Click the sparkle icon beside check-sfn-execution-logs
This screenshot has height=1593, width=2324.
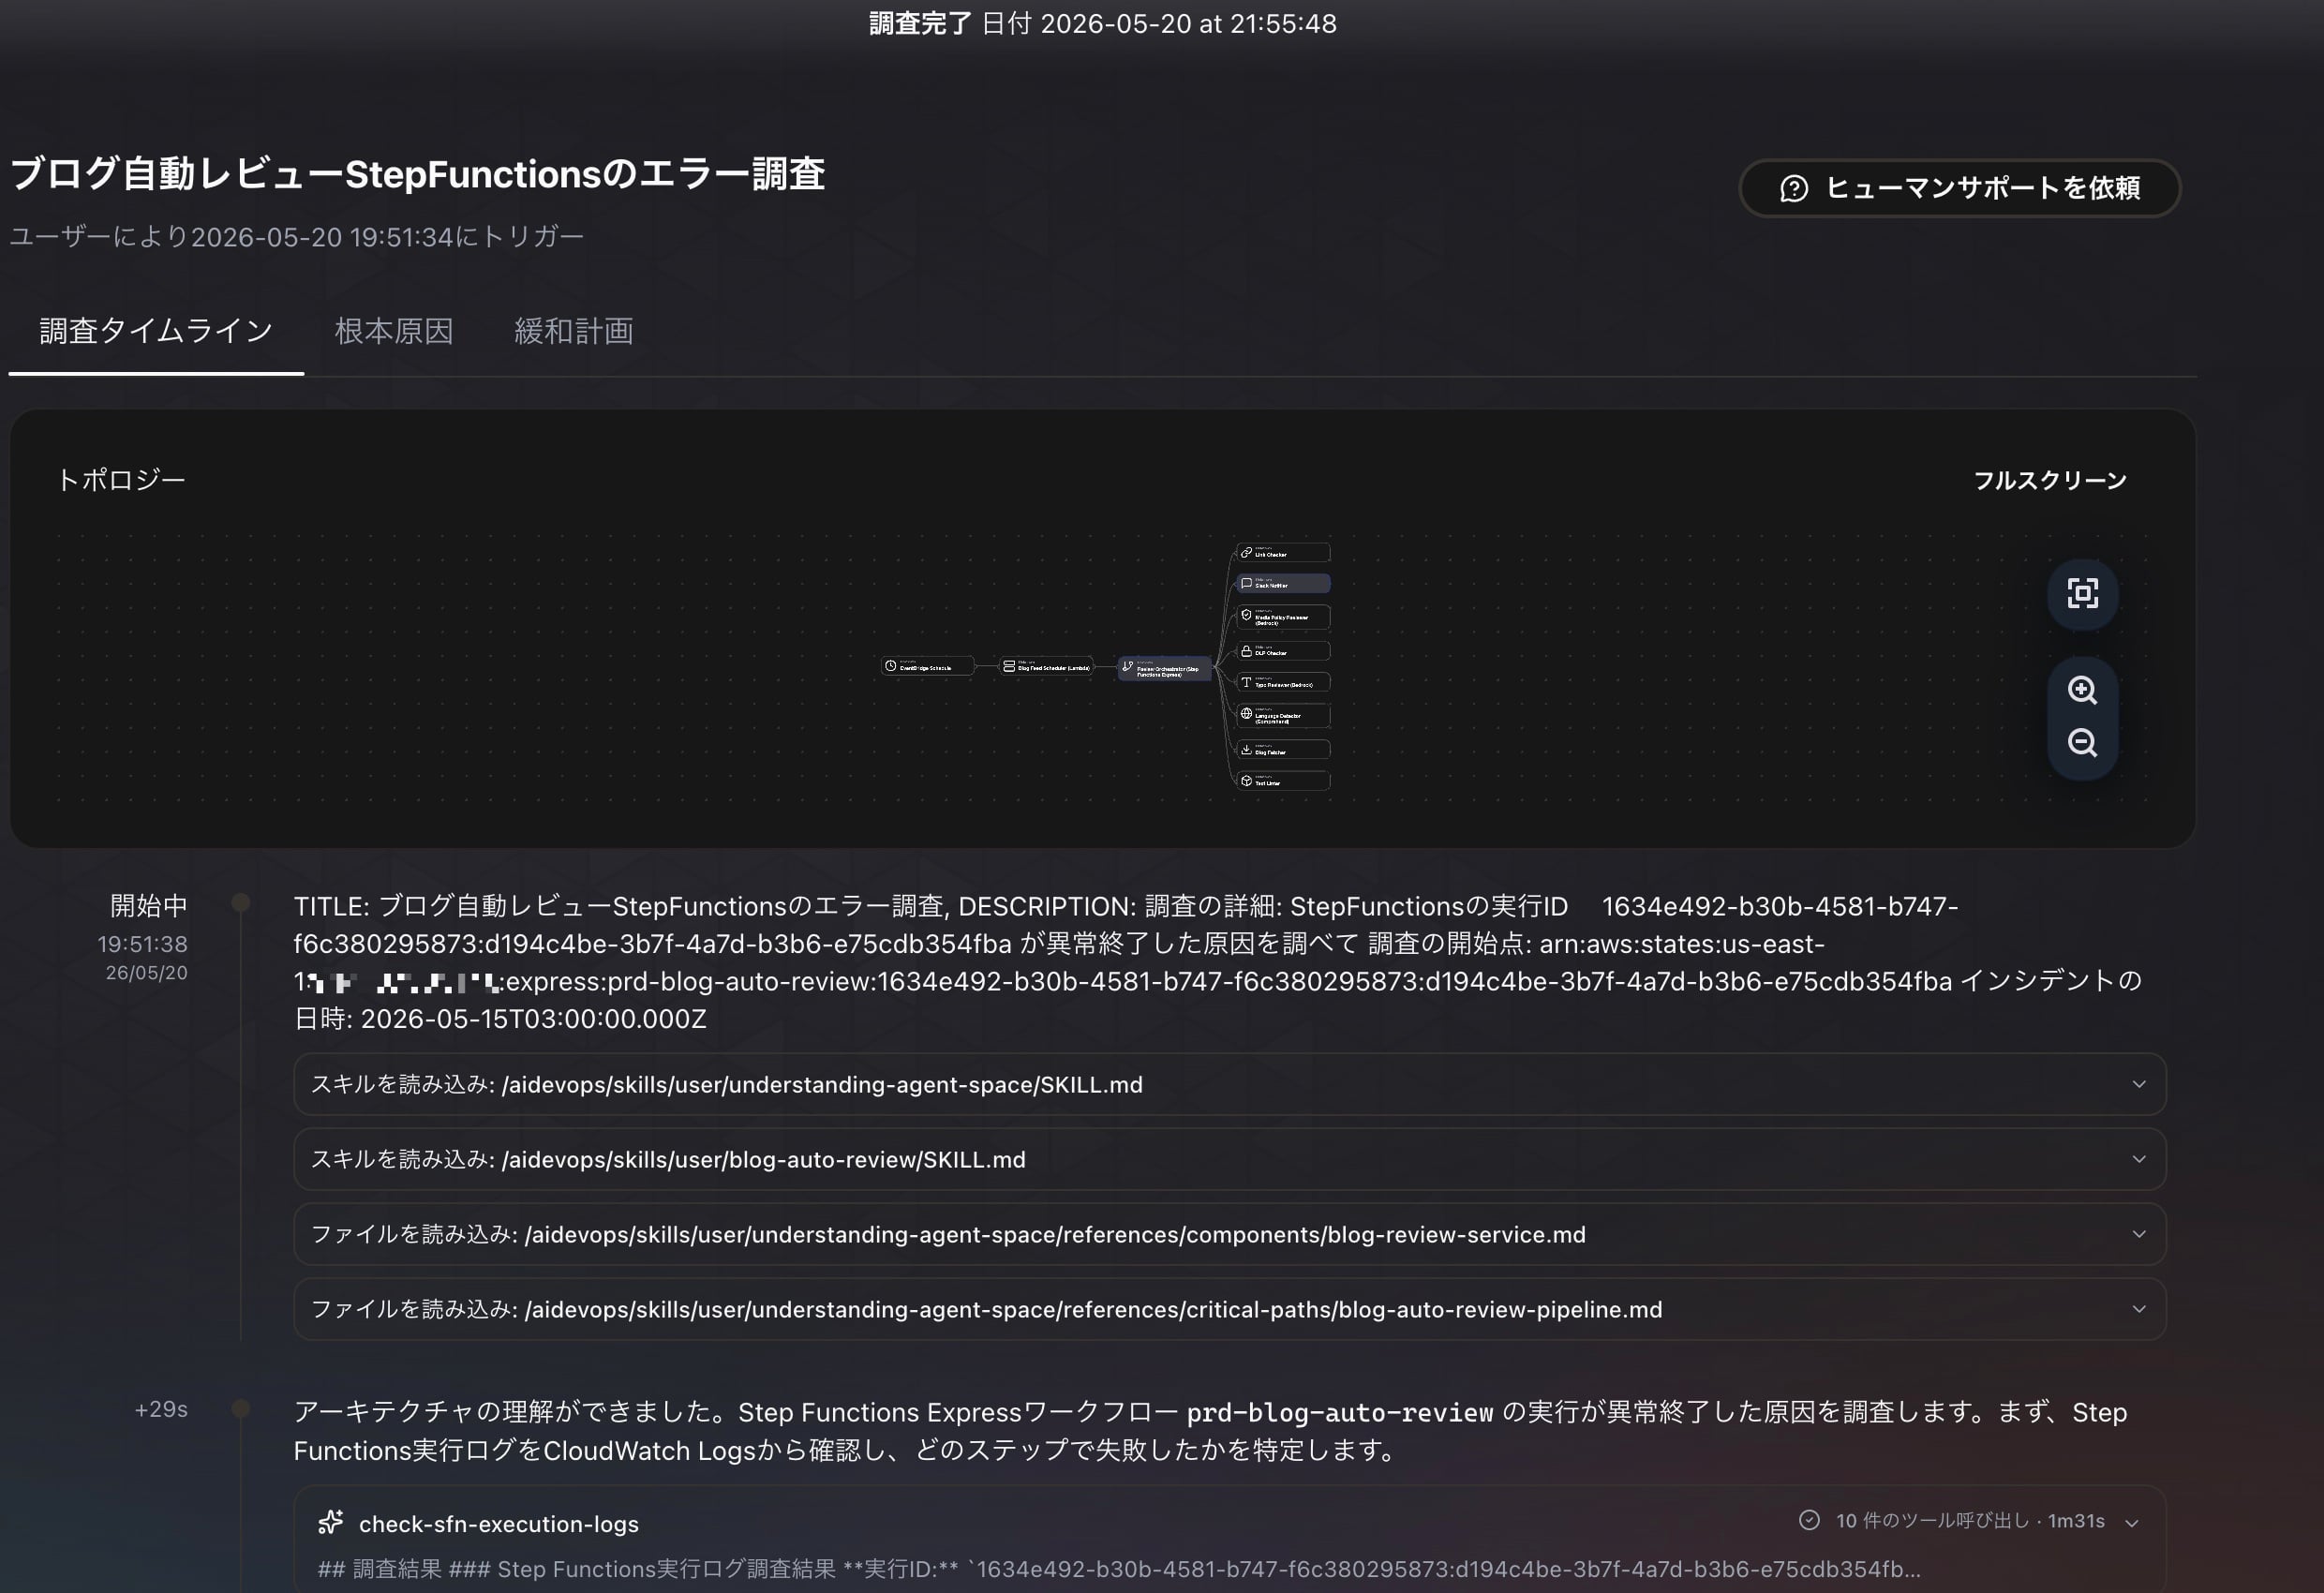coord(330,1522)
